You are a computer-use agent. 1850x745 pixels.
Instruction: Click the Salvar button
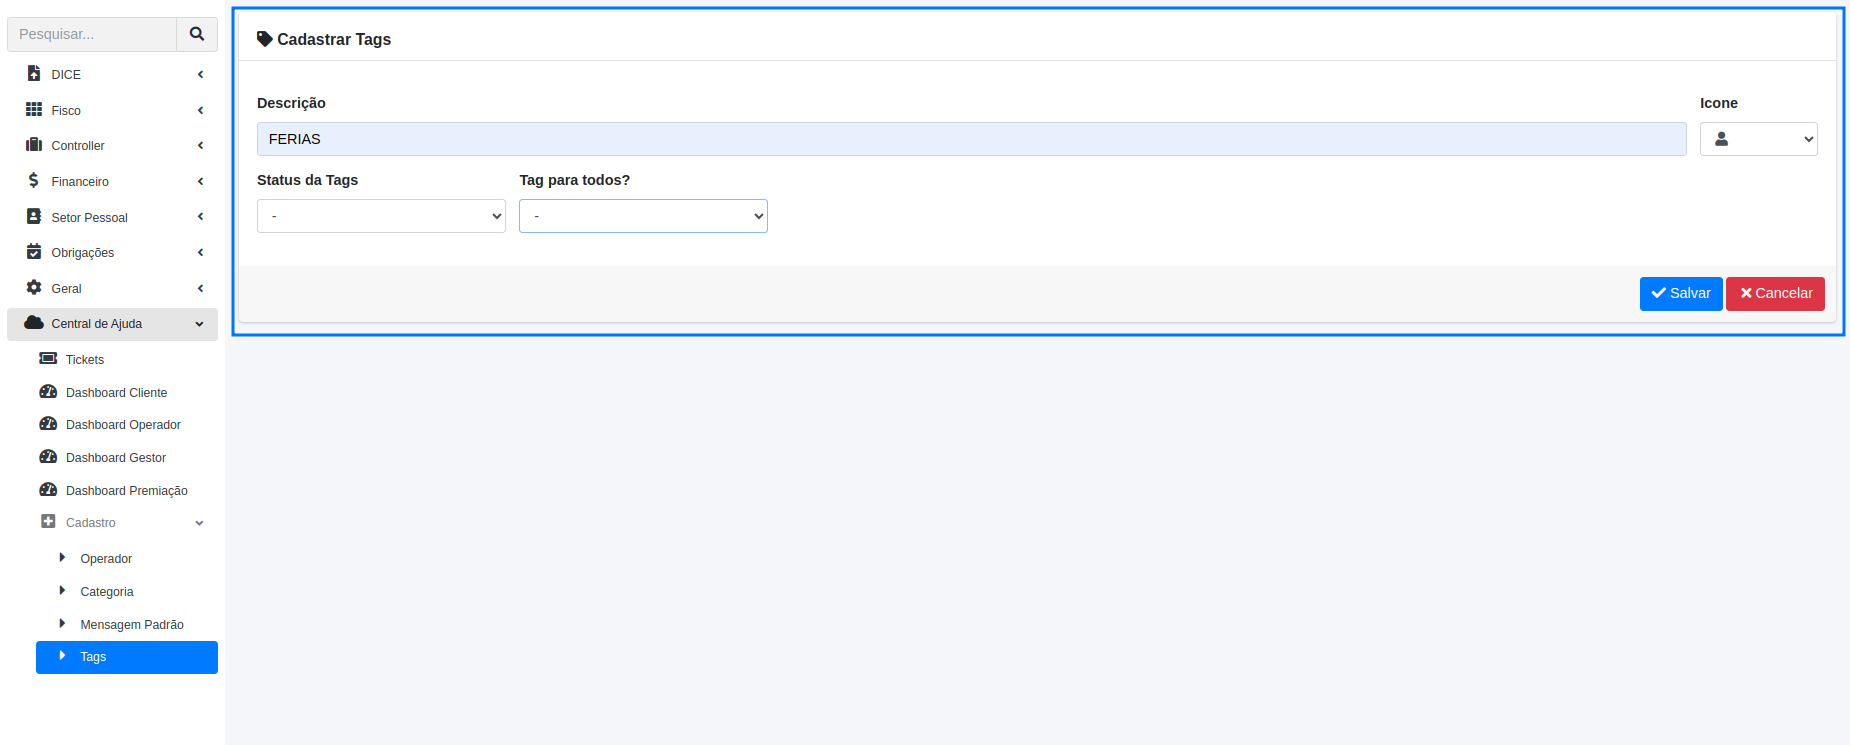[1680, 294]
